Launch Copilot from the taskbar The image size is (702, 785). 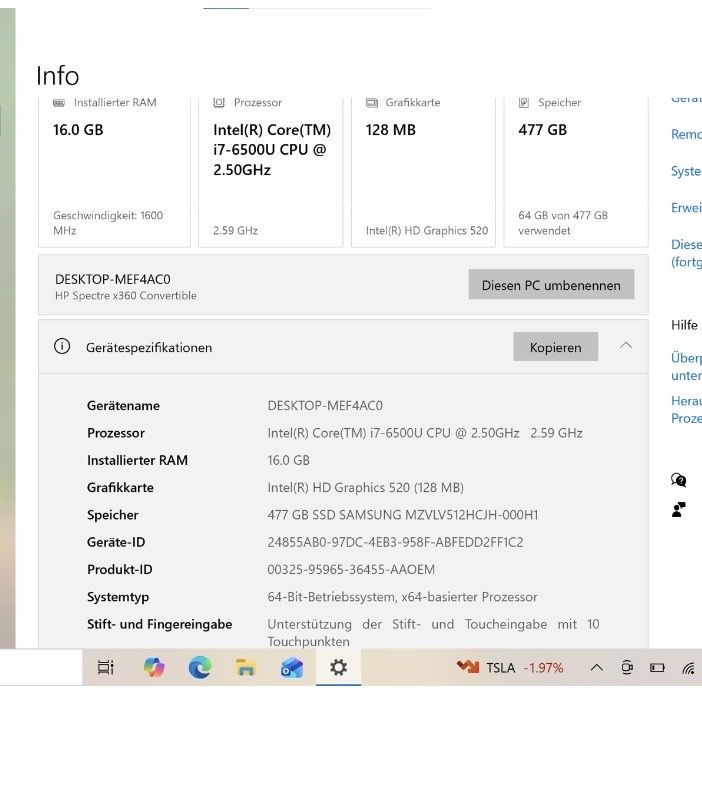click(x=154, y=667)
